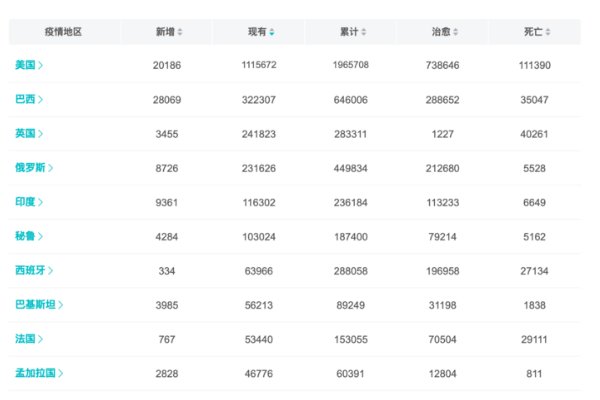Sort table by 新增 column
Image resolution: width=600 pixels, height=400 pixels.
point(169,32)
